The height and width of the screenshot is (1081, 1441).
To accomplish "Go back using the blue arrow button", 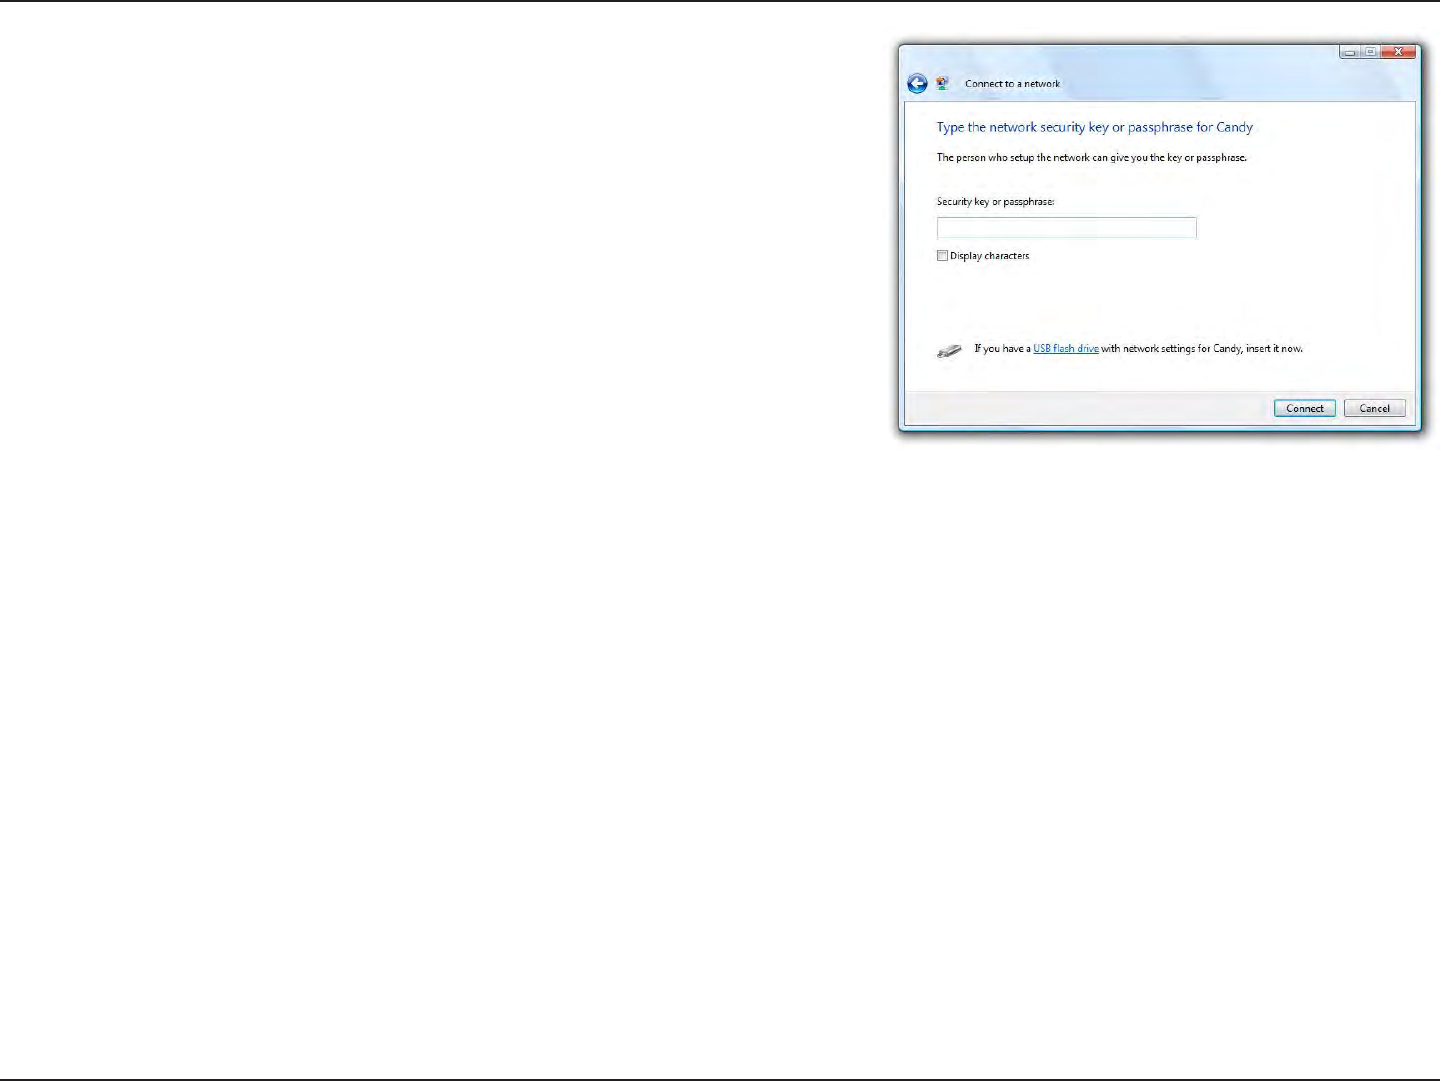I will (x=917, y=84).
